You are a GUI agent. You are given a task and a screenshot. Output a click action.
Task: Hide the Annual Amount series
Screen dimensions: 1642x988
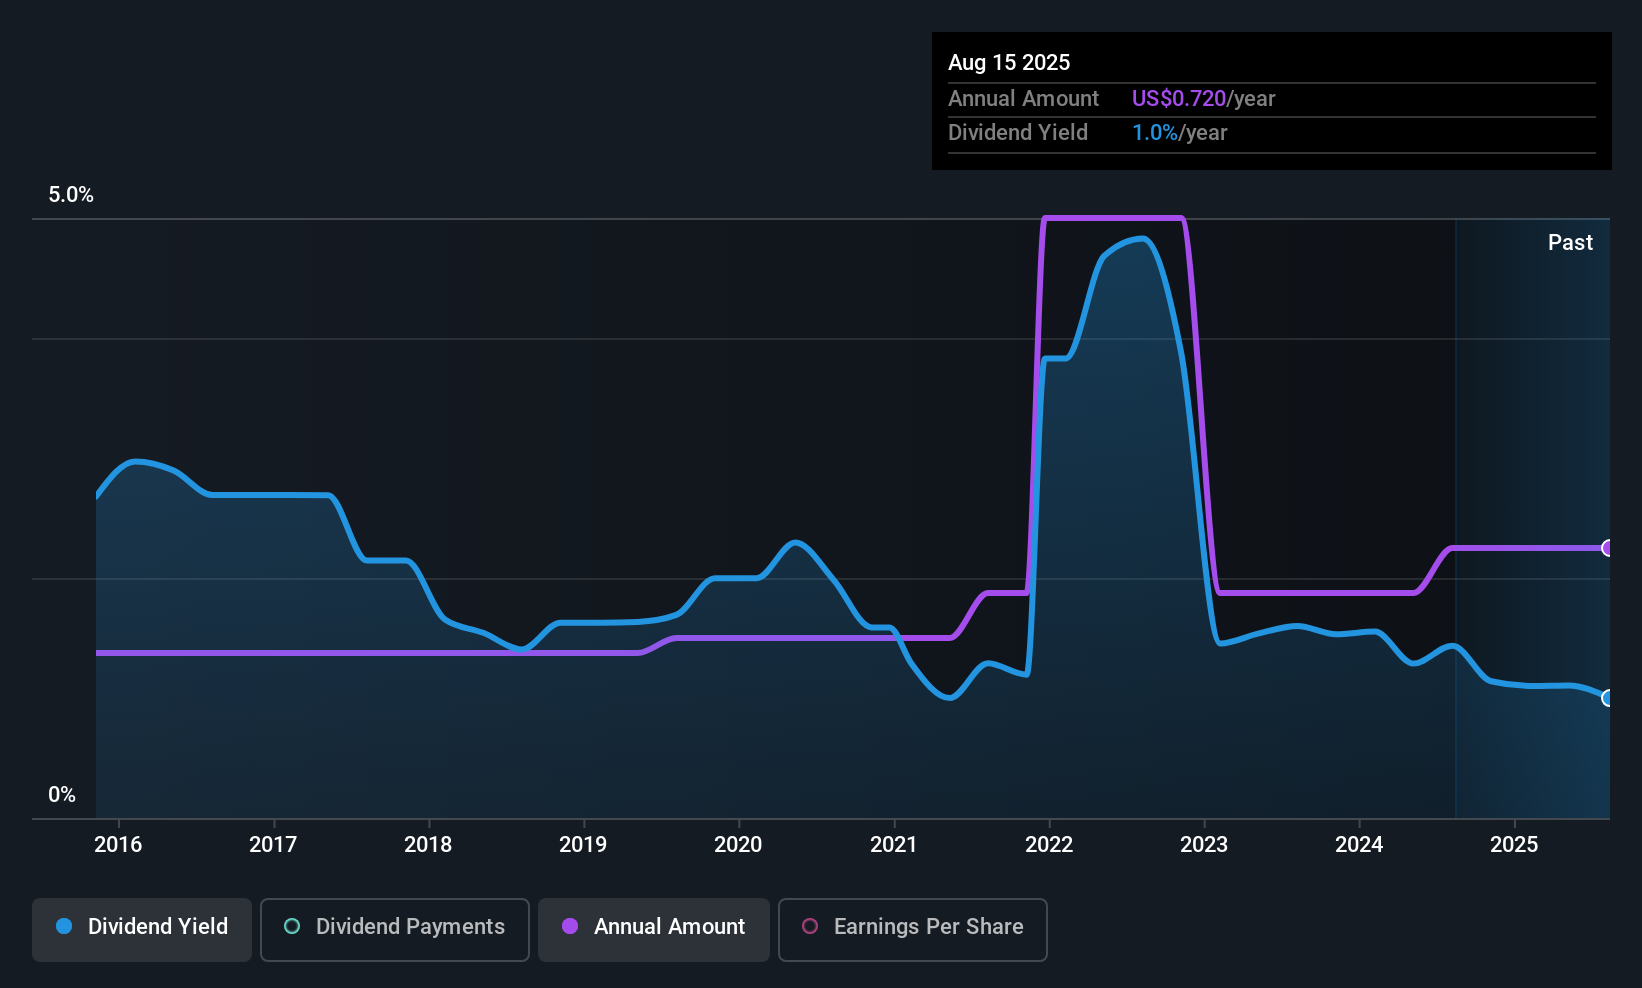(x=654, y=928)
